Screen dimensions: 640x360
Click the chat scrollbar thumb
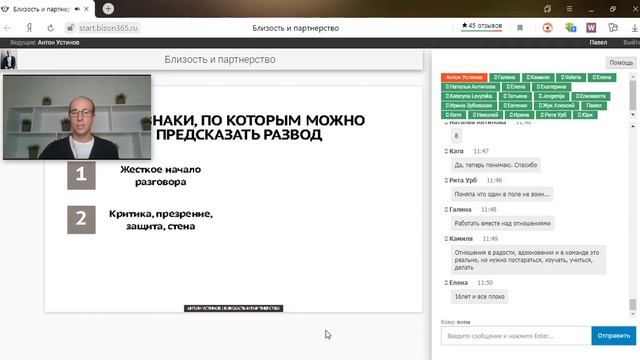point(633,304)
